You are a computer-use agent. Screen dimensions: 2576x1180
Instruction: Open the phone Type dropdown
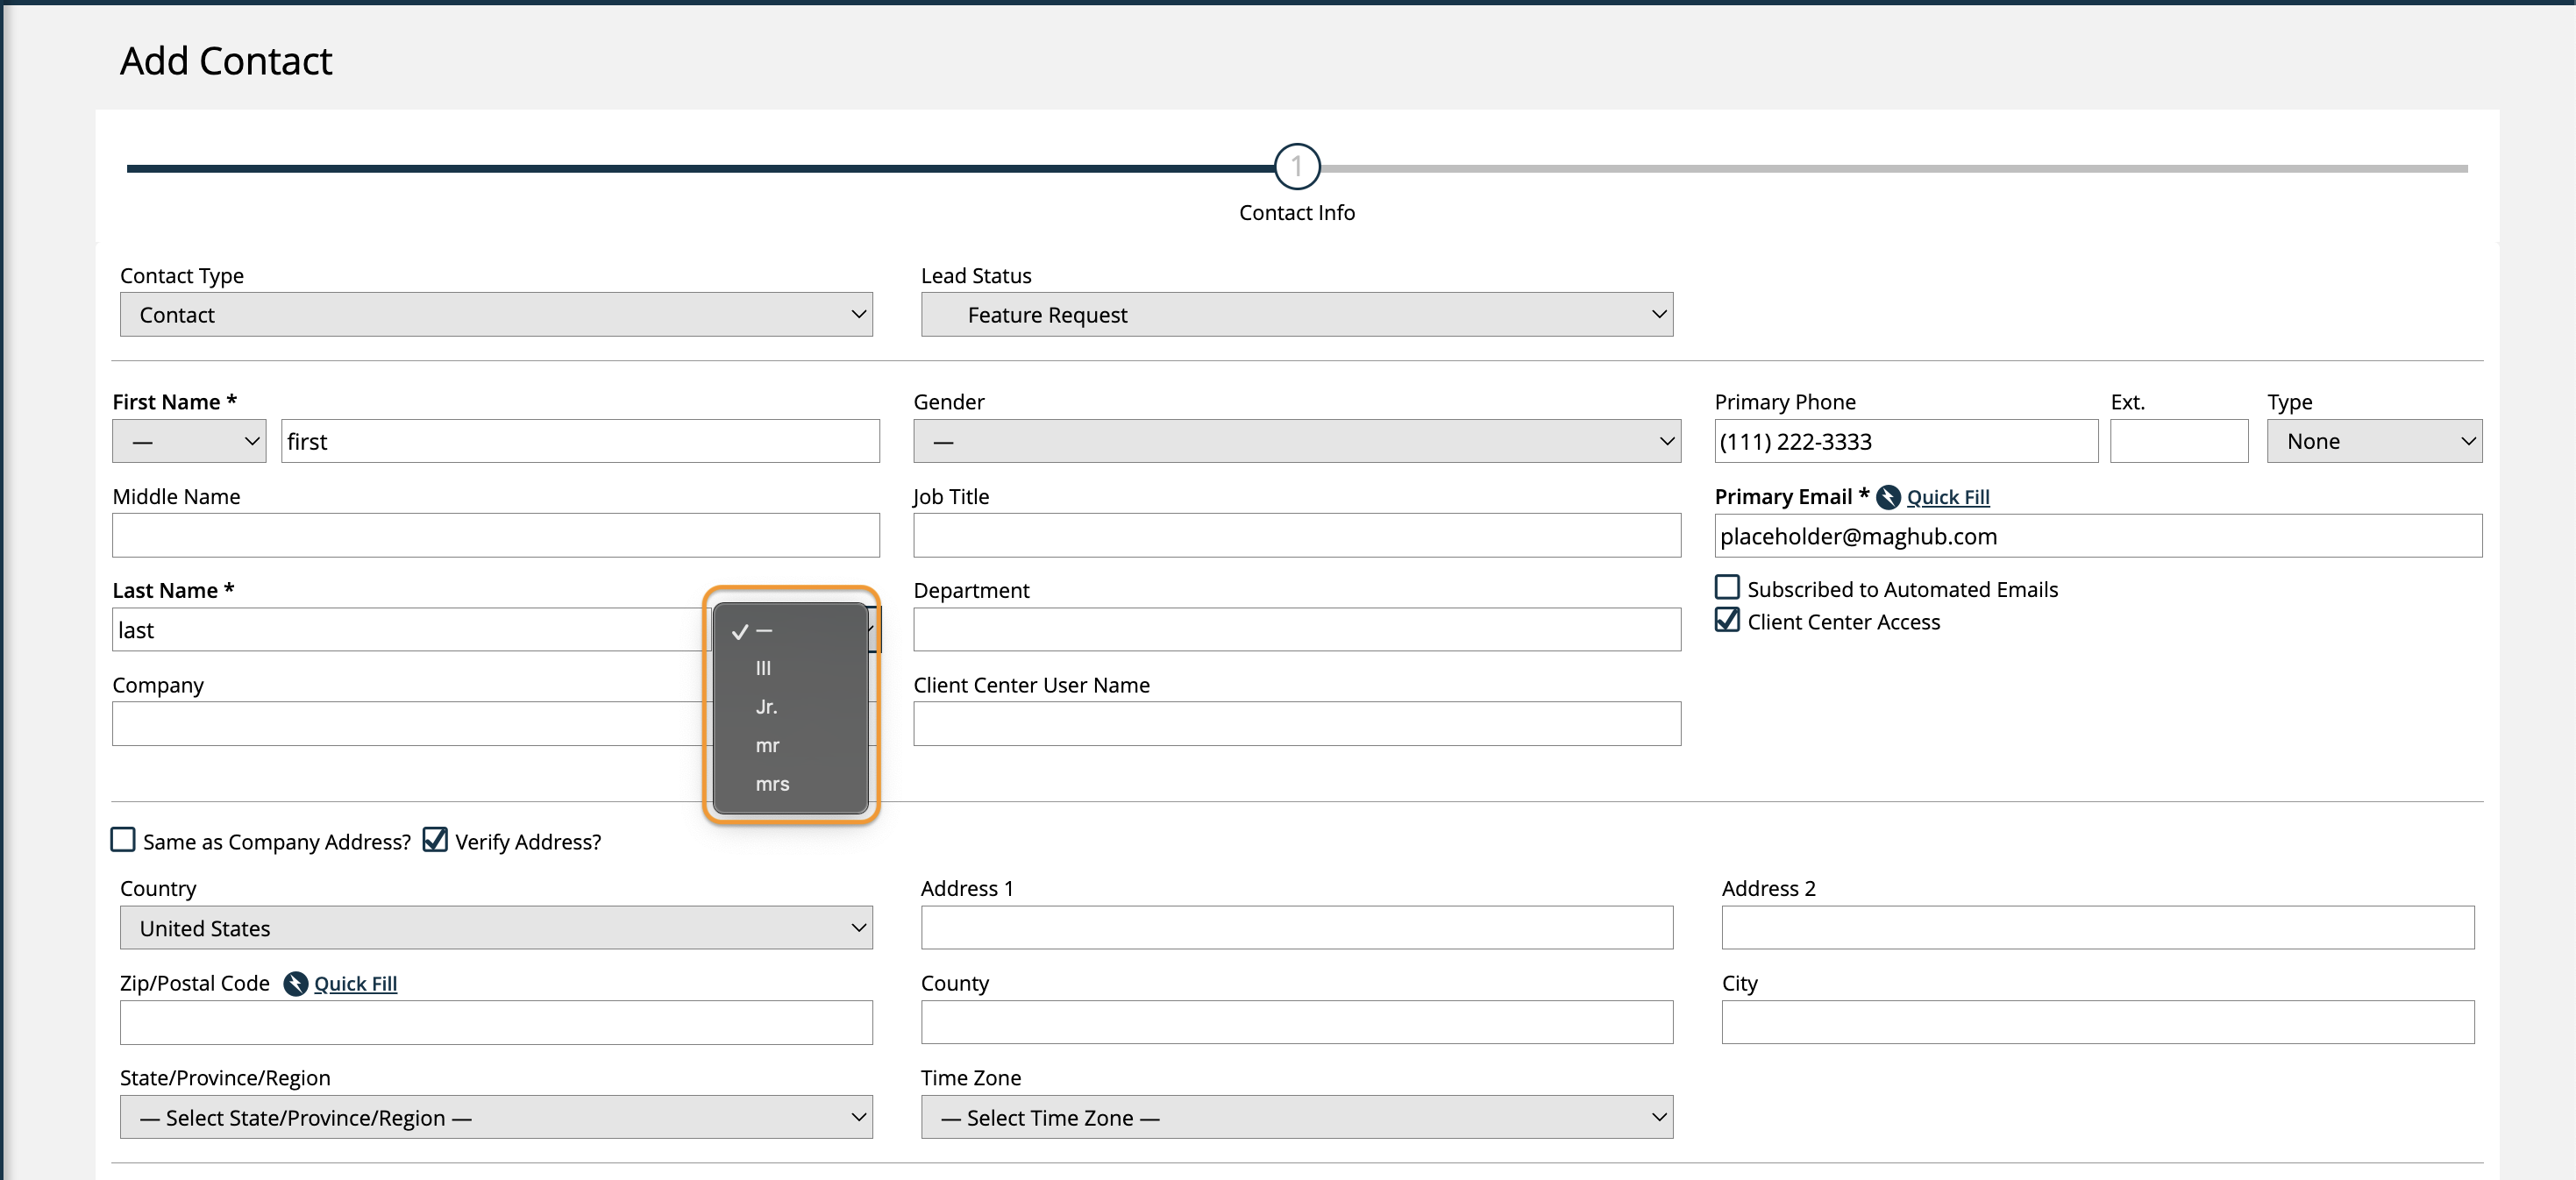2373,441
